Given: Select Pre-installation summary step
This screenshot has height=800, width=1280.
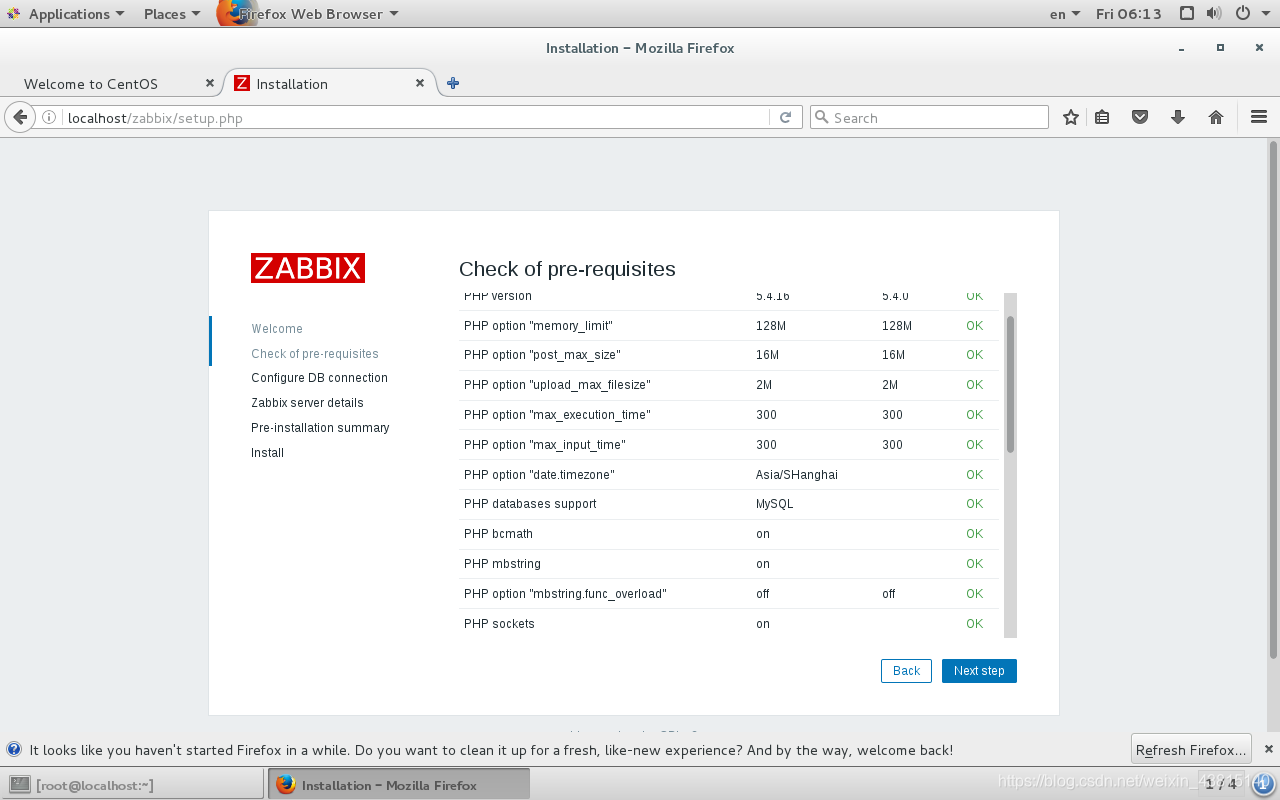Looking at the screenshot, I should (x=320, y=427).
